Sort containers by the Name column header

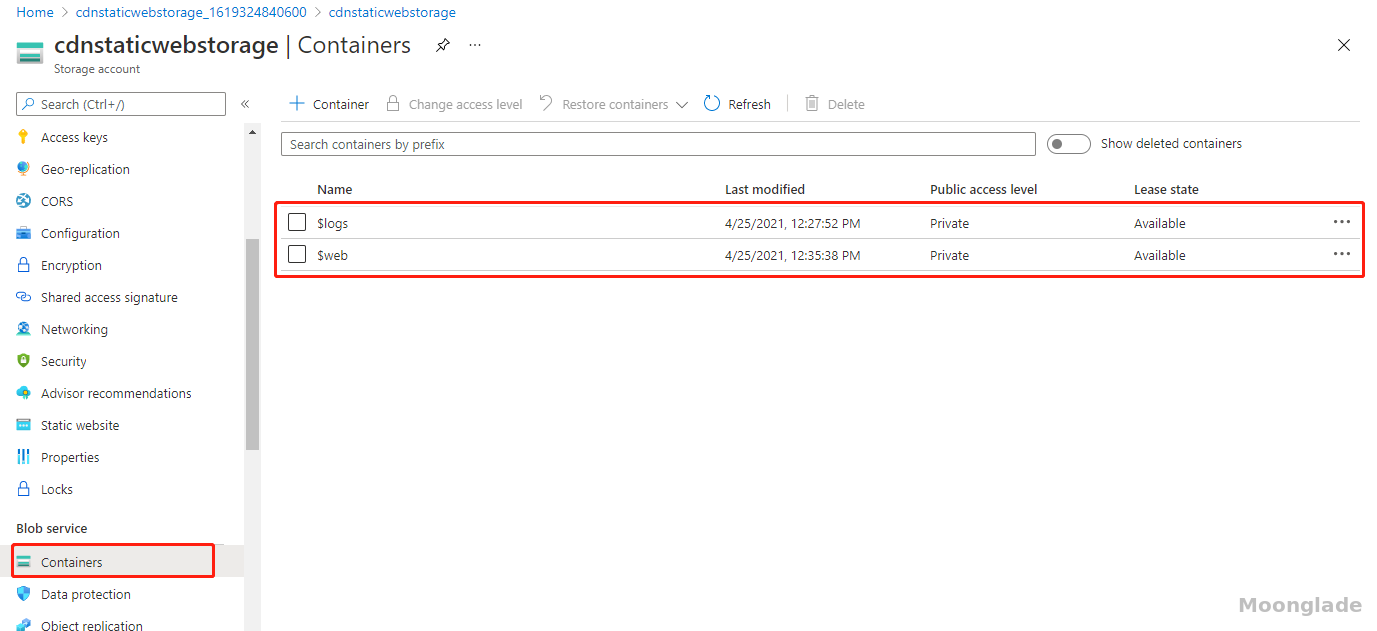(x=334, y=189)
